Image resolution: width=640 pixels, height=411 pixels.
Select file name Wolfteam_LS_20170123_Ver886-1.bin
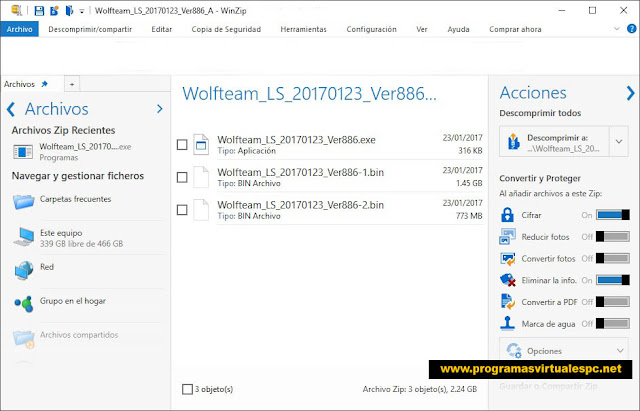pos(300,172)
